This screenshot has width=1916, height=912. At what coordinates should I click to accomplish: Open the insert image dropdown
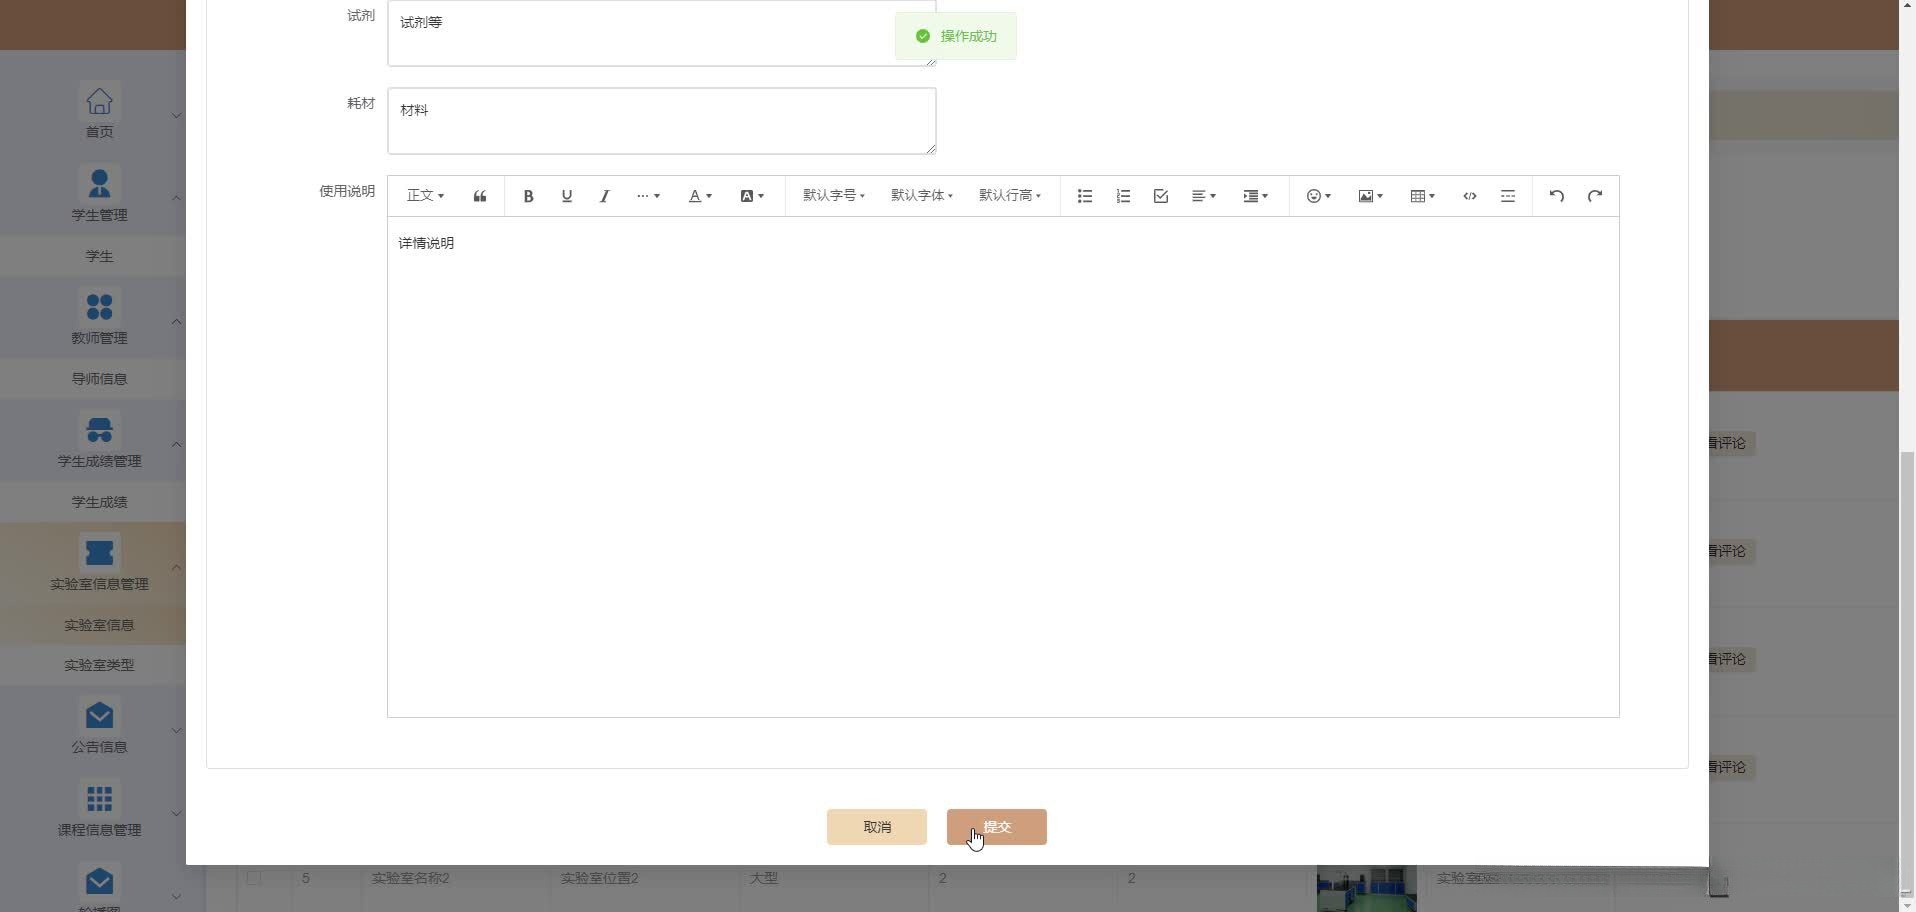1371,196
